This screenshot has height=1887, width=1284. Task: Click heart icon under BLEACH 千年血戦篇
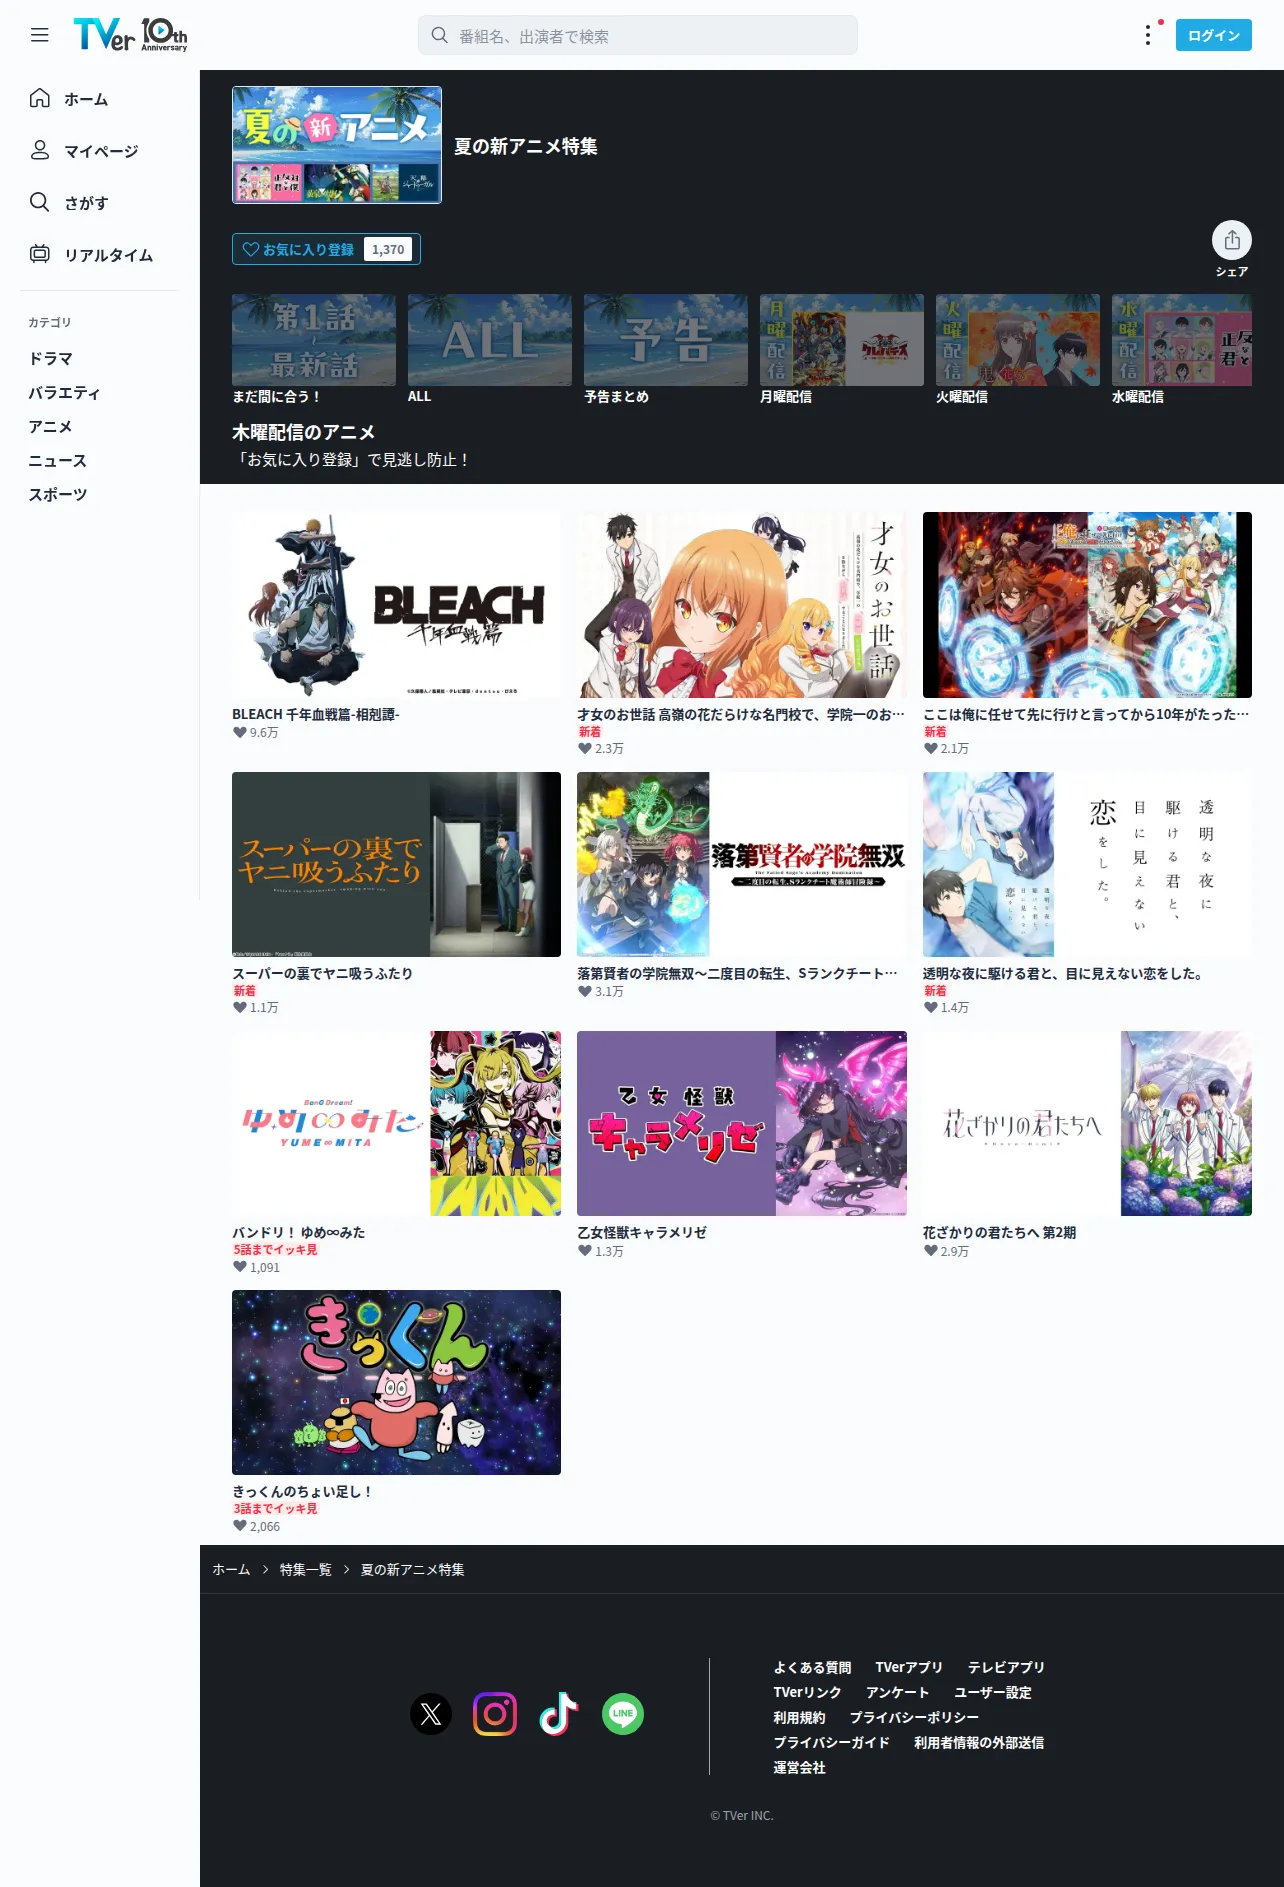(240, 732)
